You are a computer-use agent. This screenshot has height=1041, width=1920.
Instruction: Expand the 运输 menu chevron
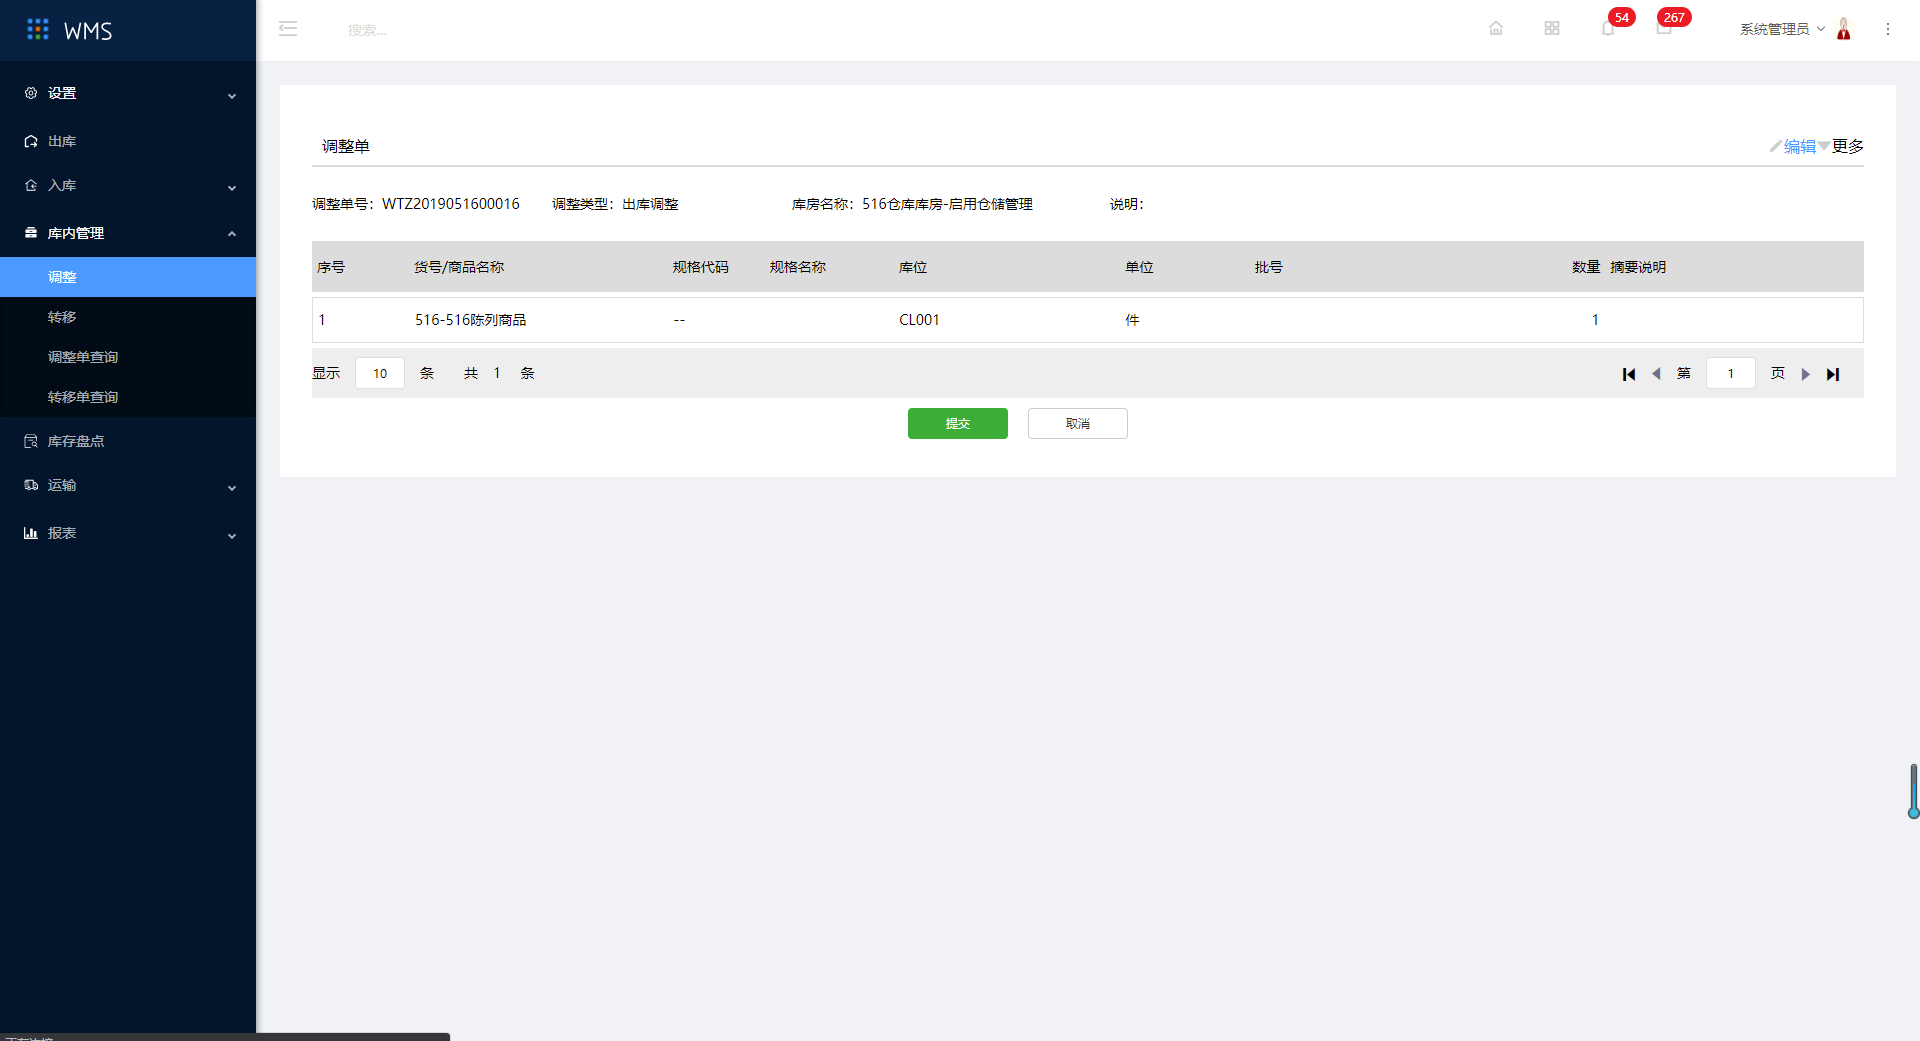232,488
